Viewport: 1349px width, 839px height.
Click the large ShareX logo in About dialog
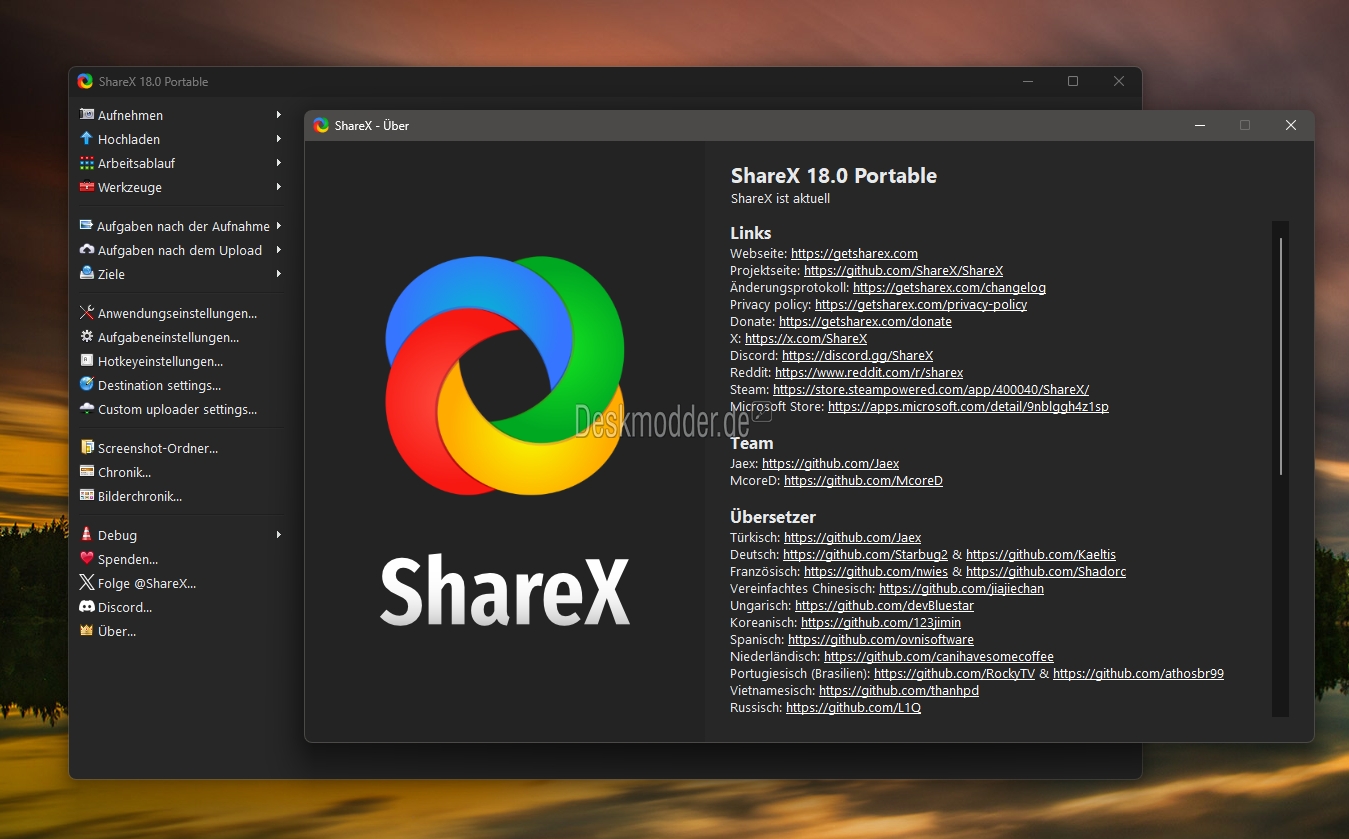(505, 376)
